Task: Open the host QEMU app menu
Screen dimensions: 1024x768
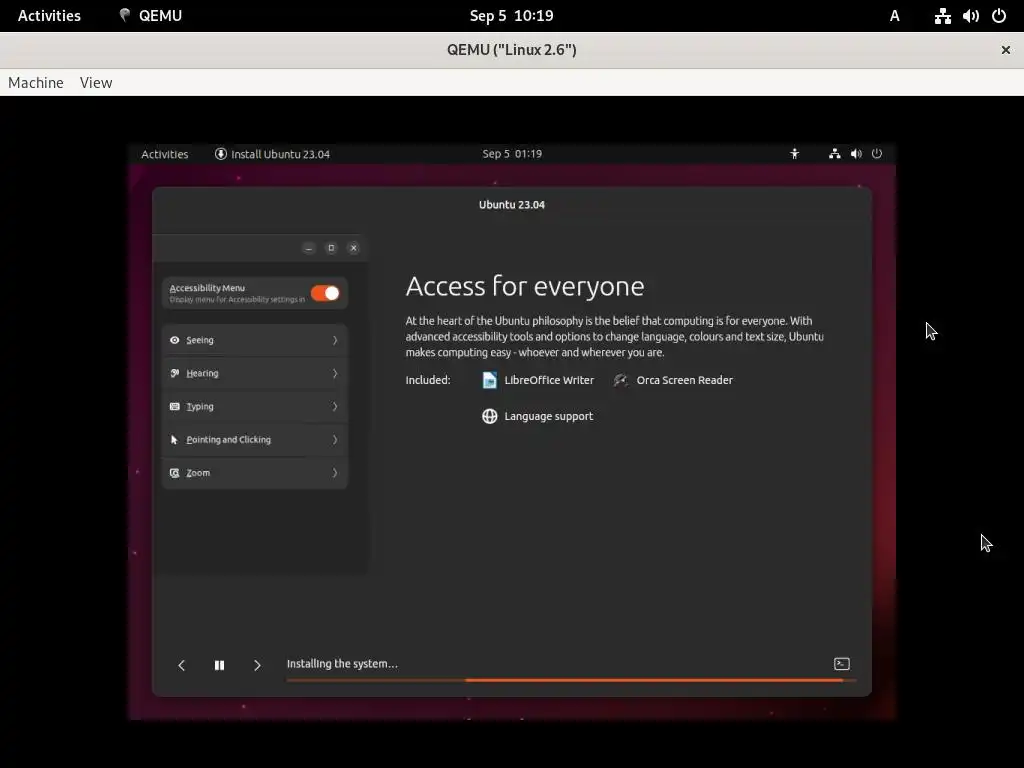Action: click(150, 16)
